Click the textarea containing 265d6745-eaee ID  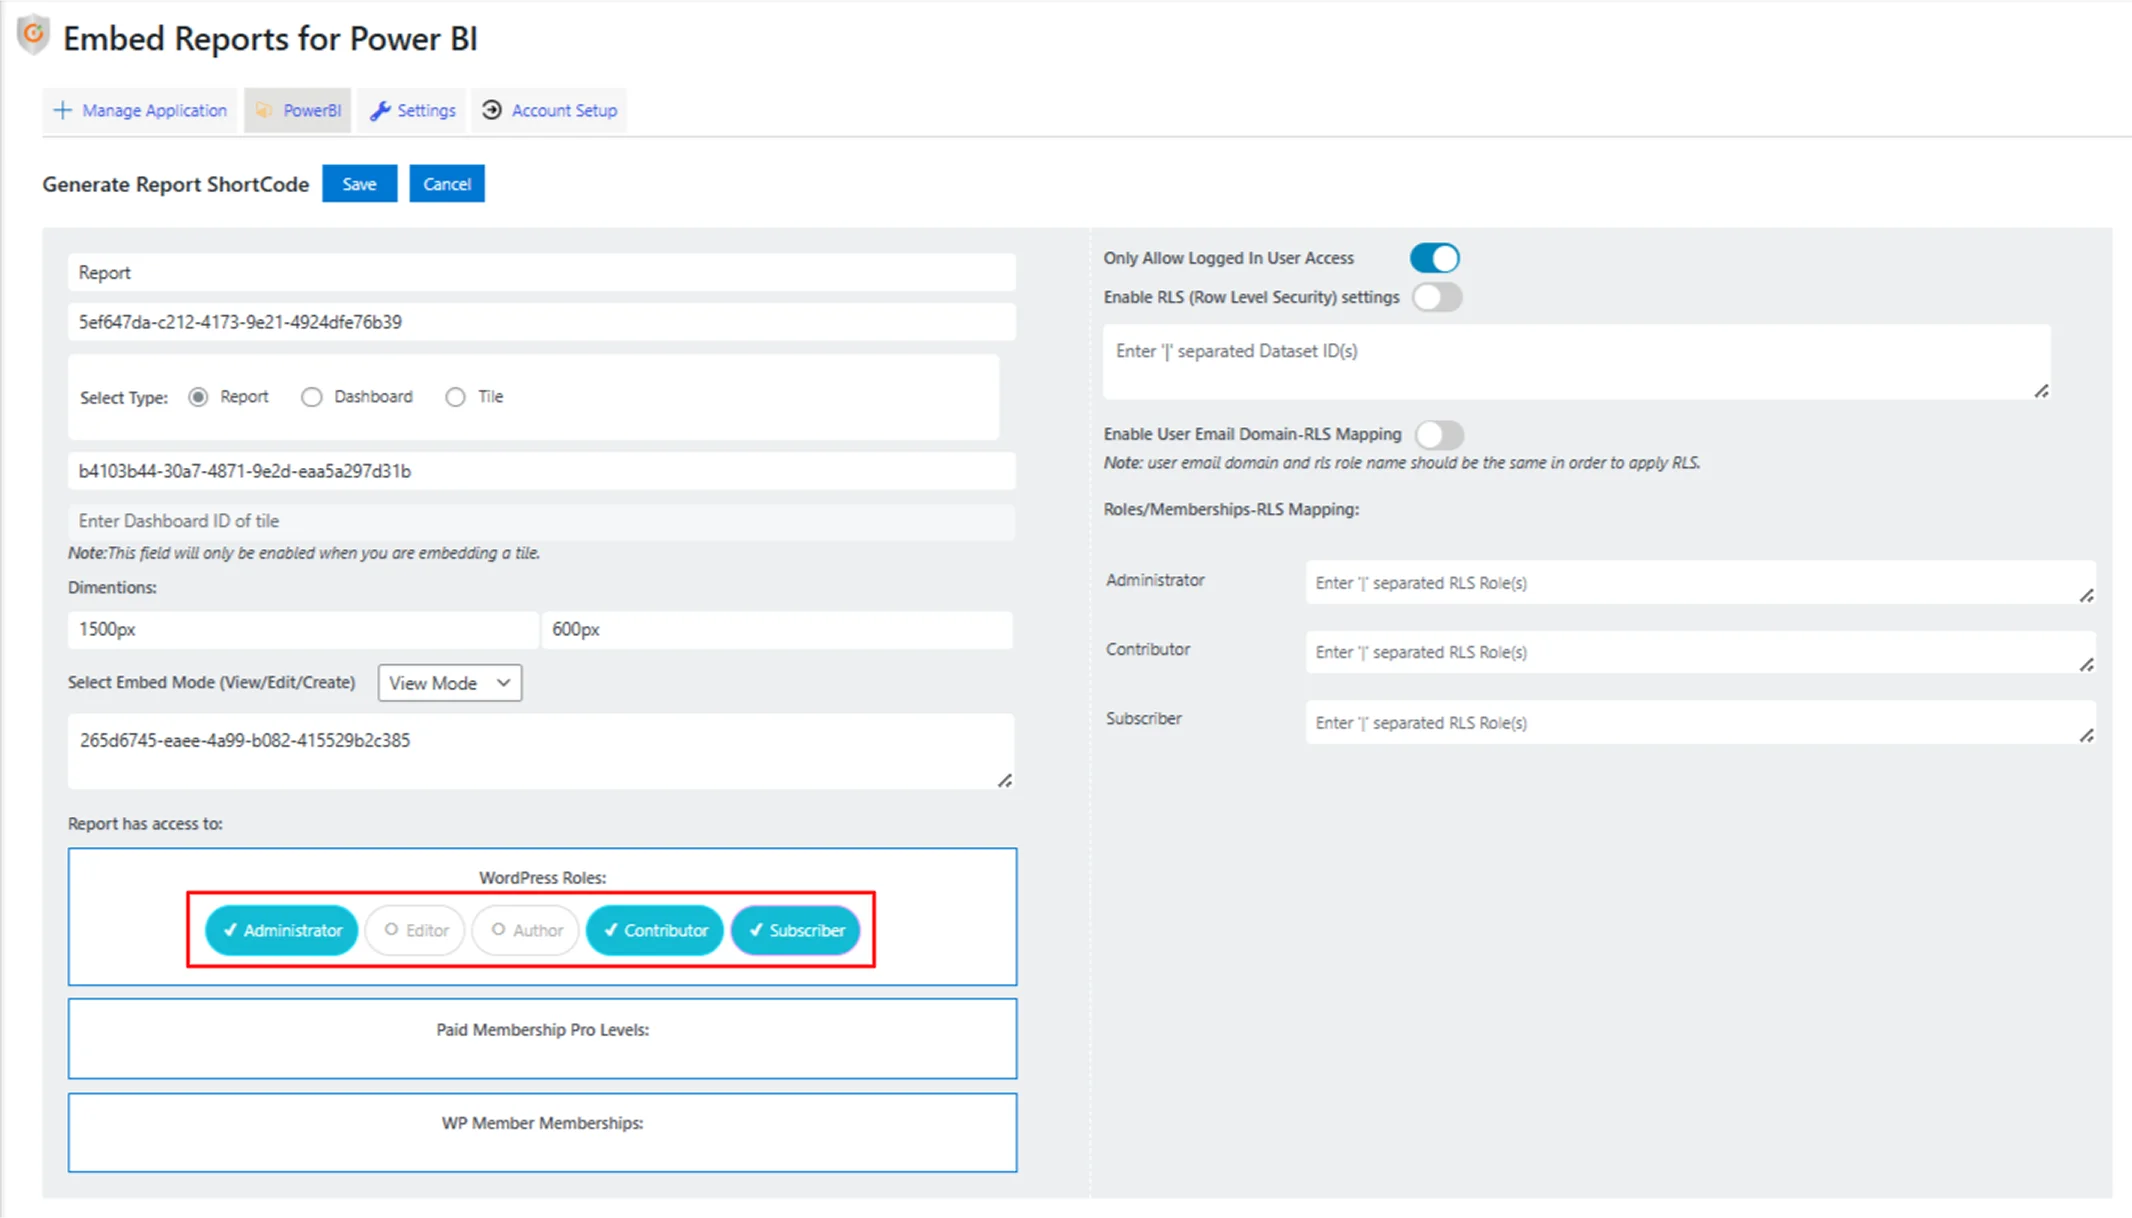tap(542, 751)
